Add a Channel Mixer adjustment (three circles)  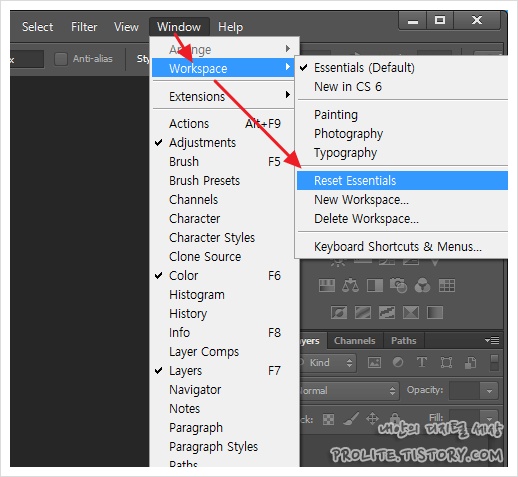point(422,286)
